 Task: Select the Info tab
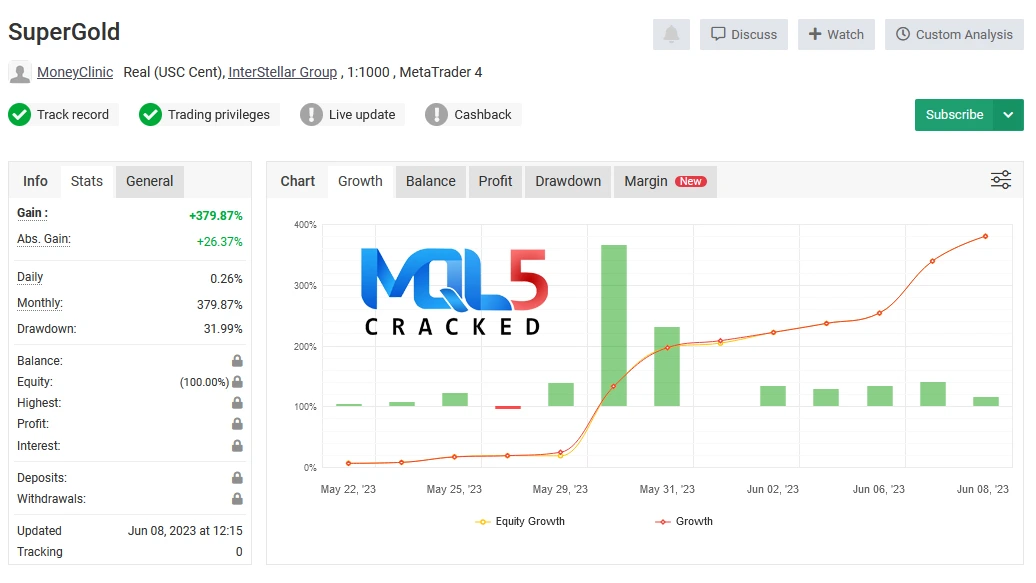(35, 181)
